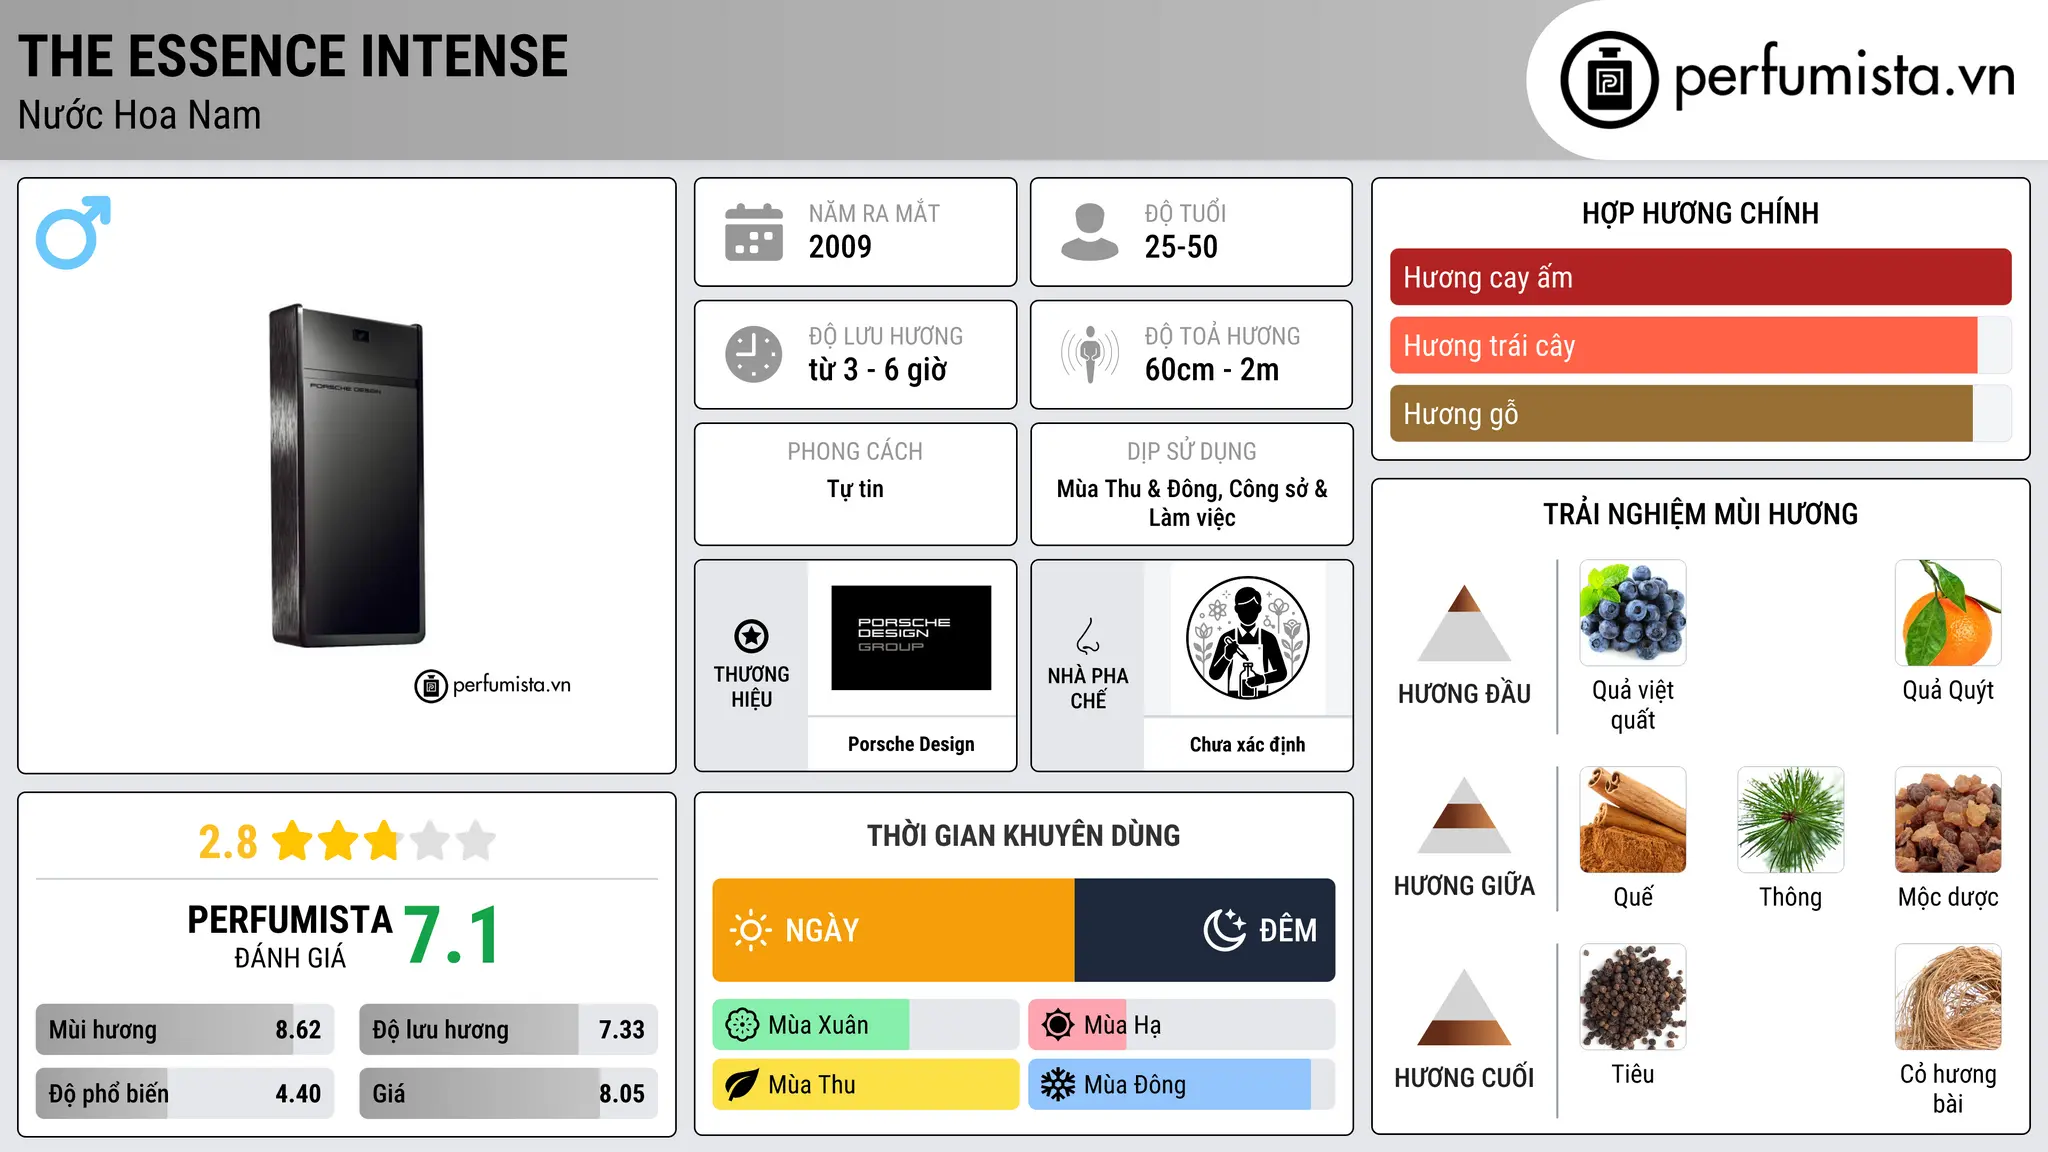Click the Hương trái cây accord bar
The image size is (2048, 1152).
(1700, 345)
